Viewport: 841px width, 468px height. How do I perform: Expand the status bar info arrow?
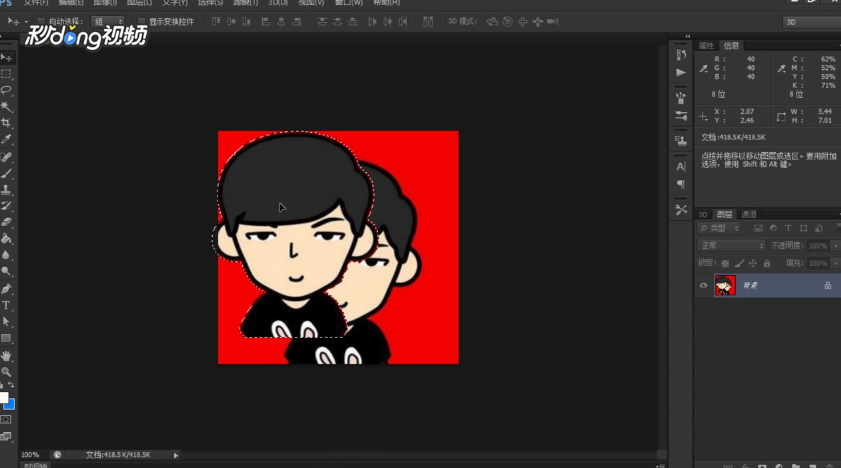[175, 455]
